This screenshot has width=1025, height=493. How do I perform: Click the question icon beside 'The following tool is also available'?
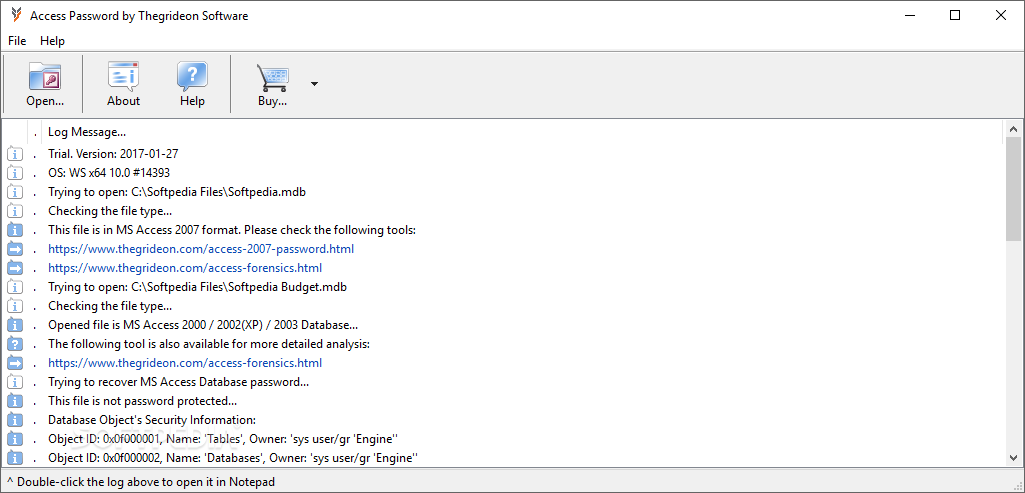[15, 344]
